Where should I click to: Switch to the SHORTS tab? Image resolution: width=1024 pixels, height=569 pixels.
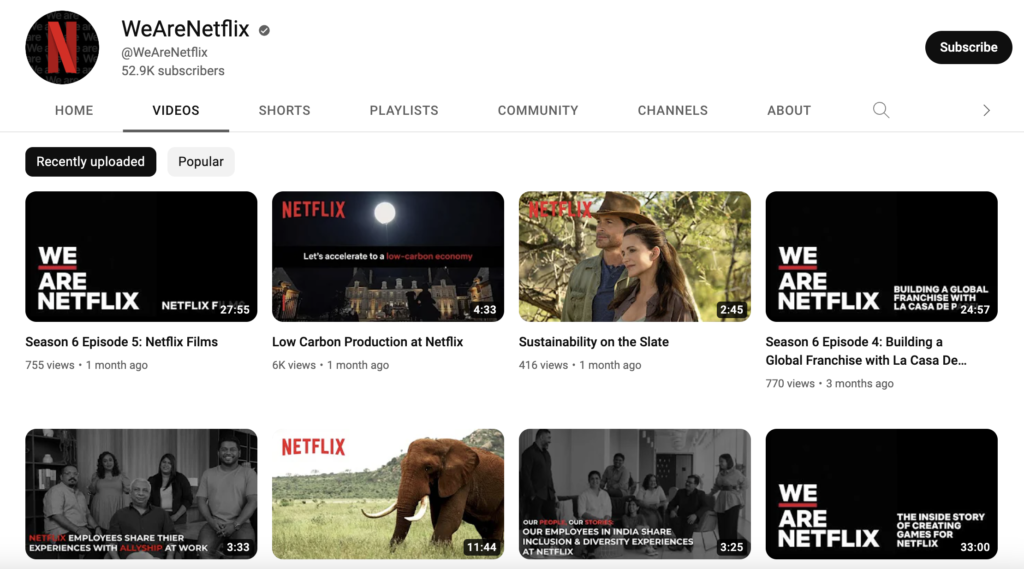pyautogui.click(x=284, y=110)
